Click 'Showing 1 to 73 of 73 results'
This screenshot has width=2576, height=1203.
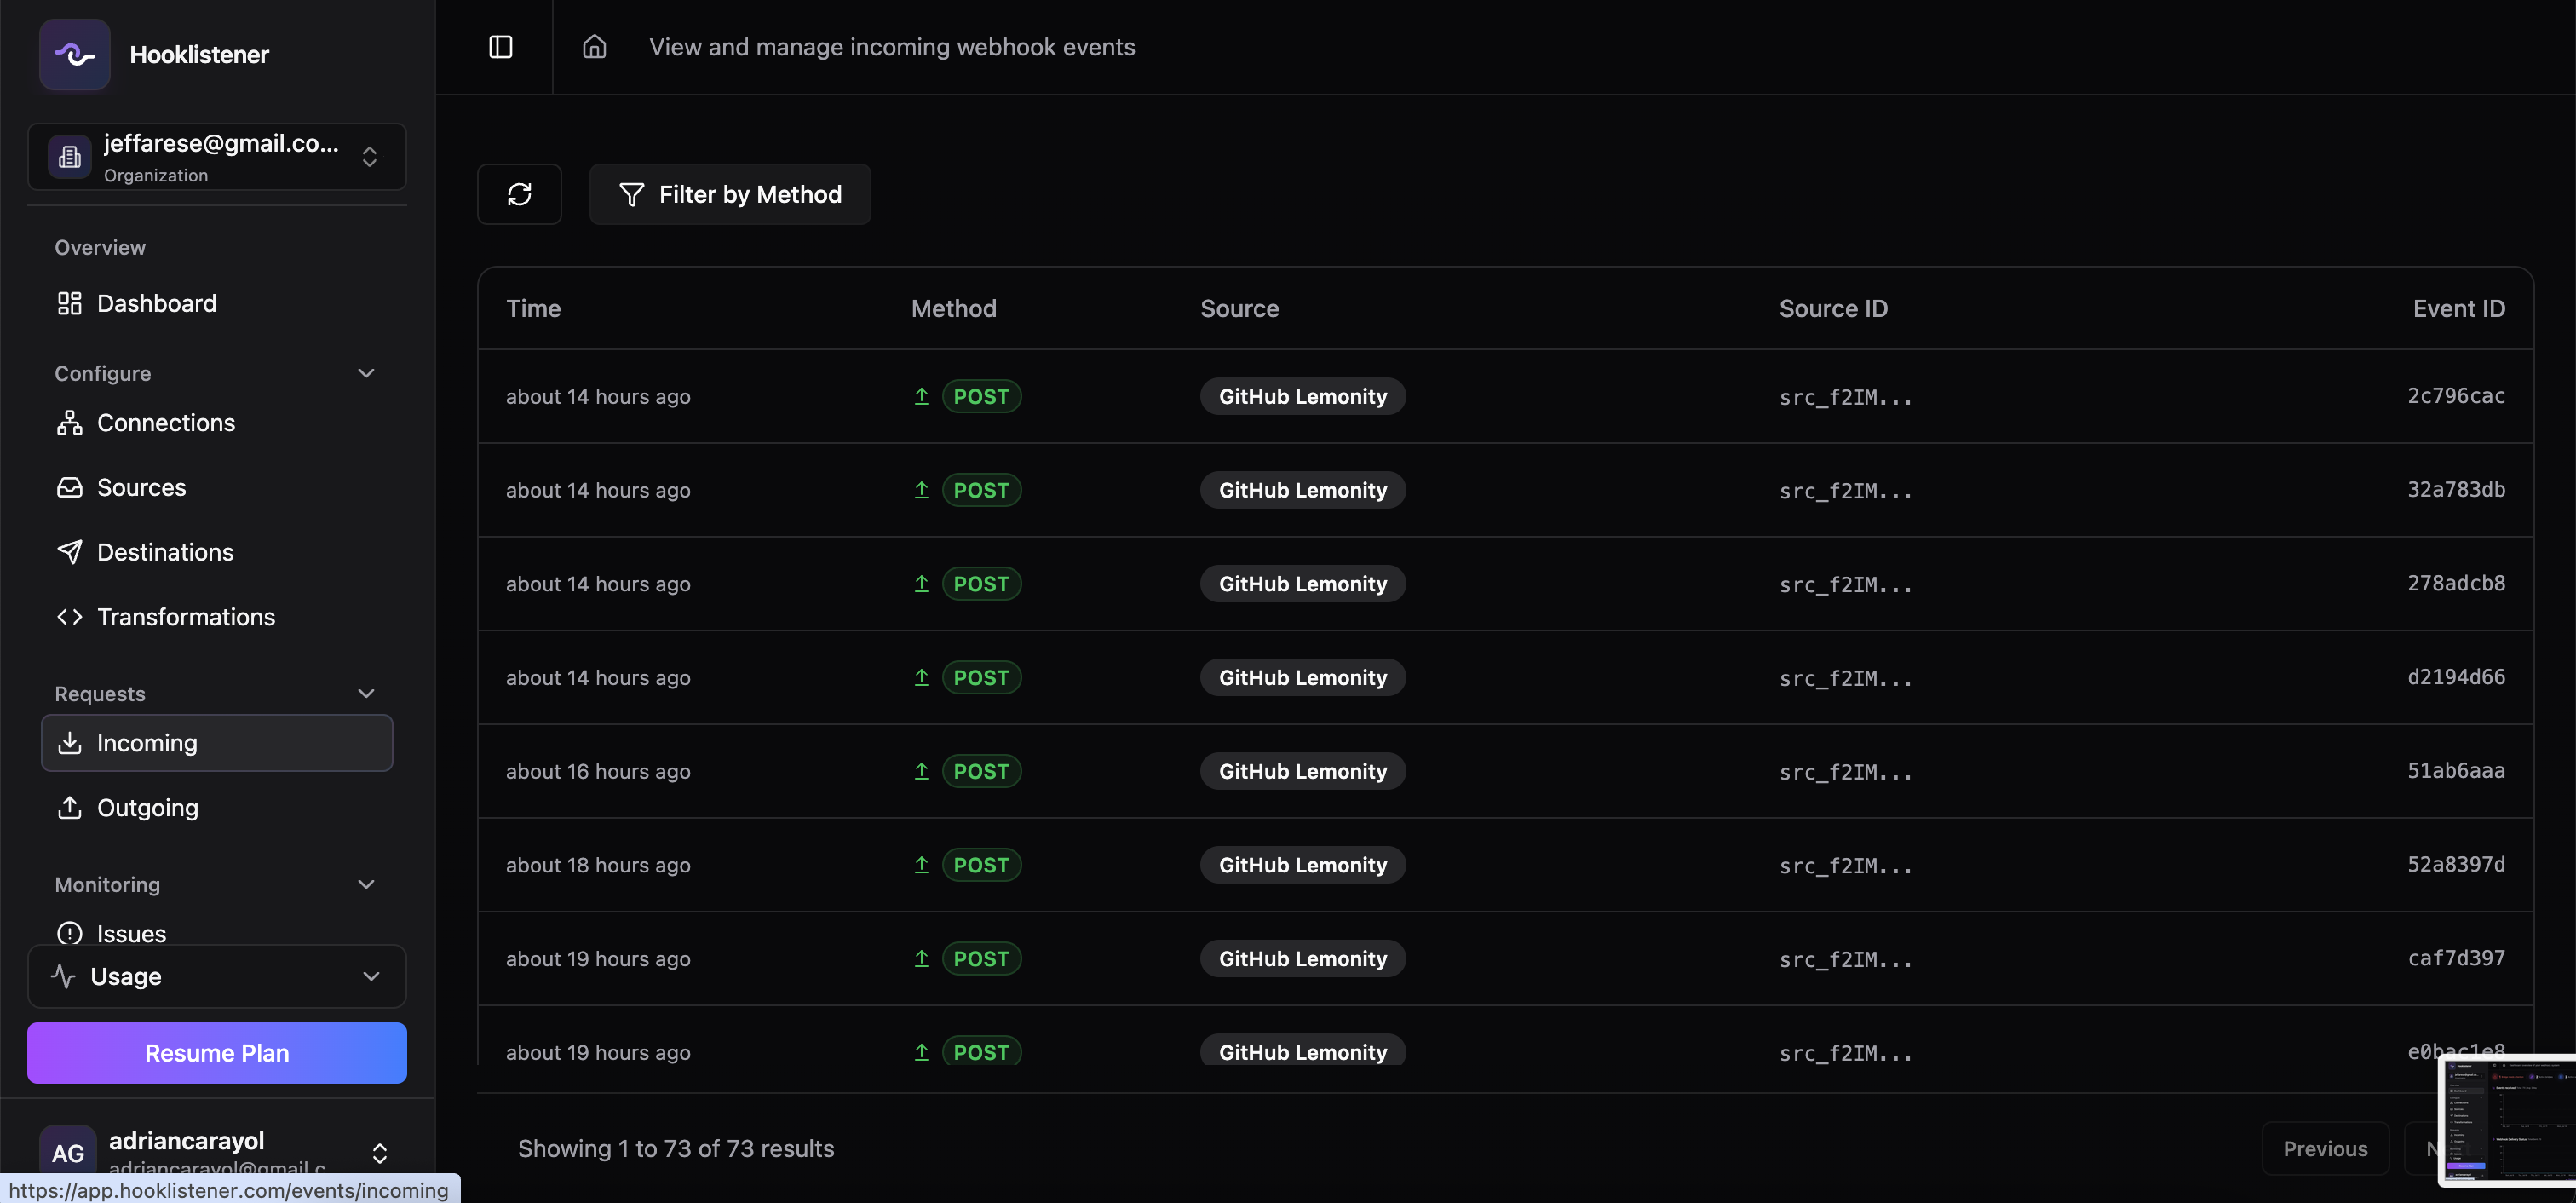[676, 1149]
